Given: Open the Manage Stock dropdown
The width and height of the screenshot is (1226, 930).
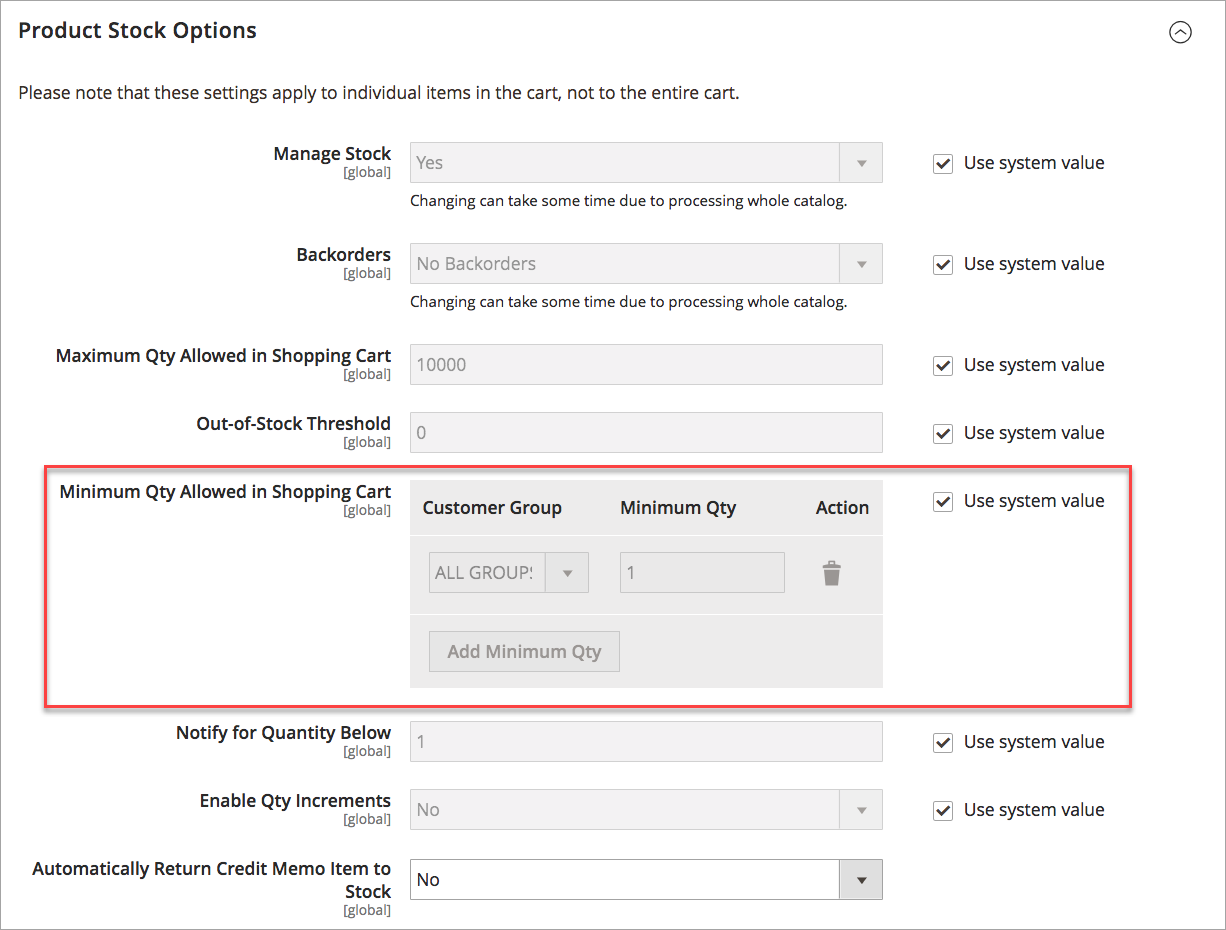Looking at the screenshot, I should tap(861, 162).
